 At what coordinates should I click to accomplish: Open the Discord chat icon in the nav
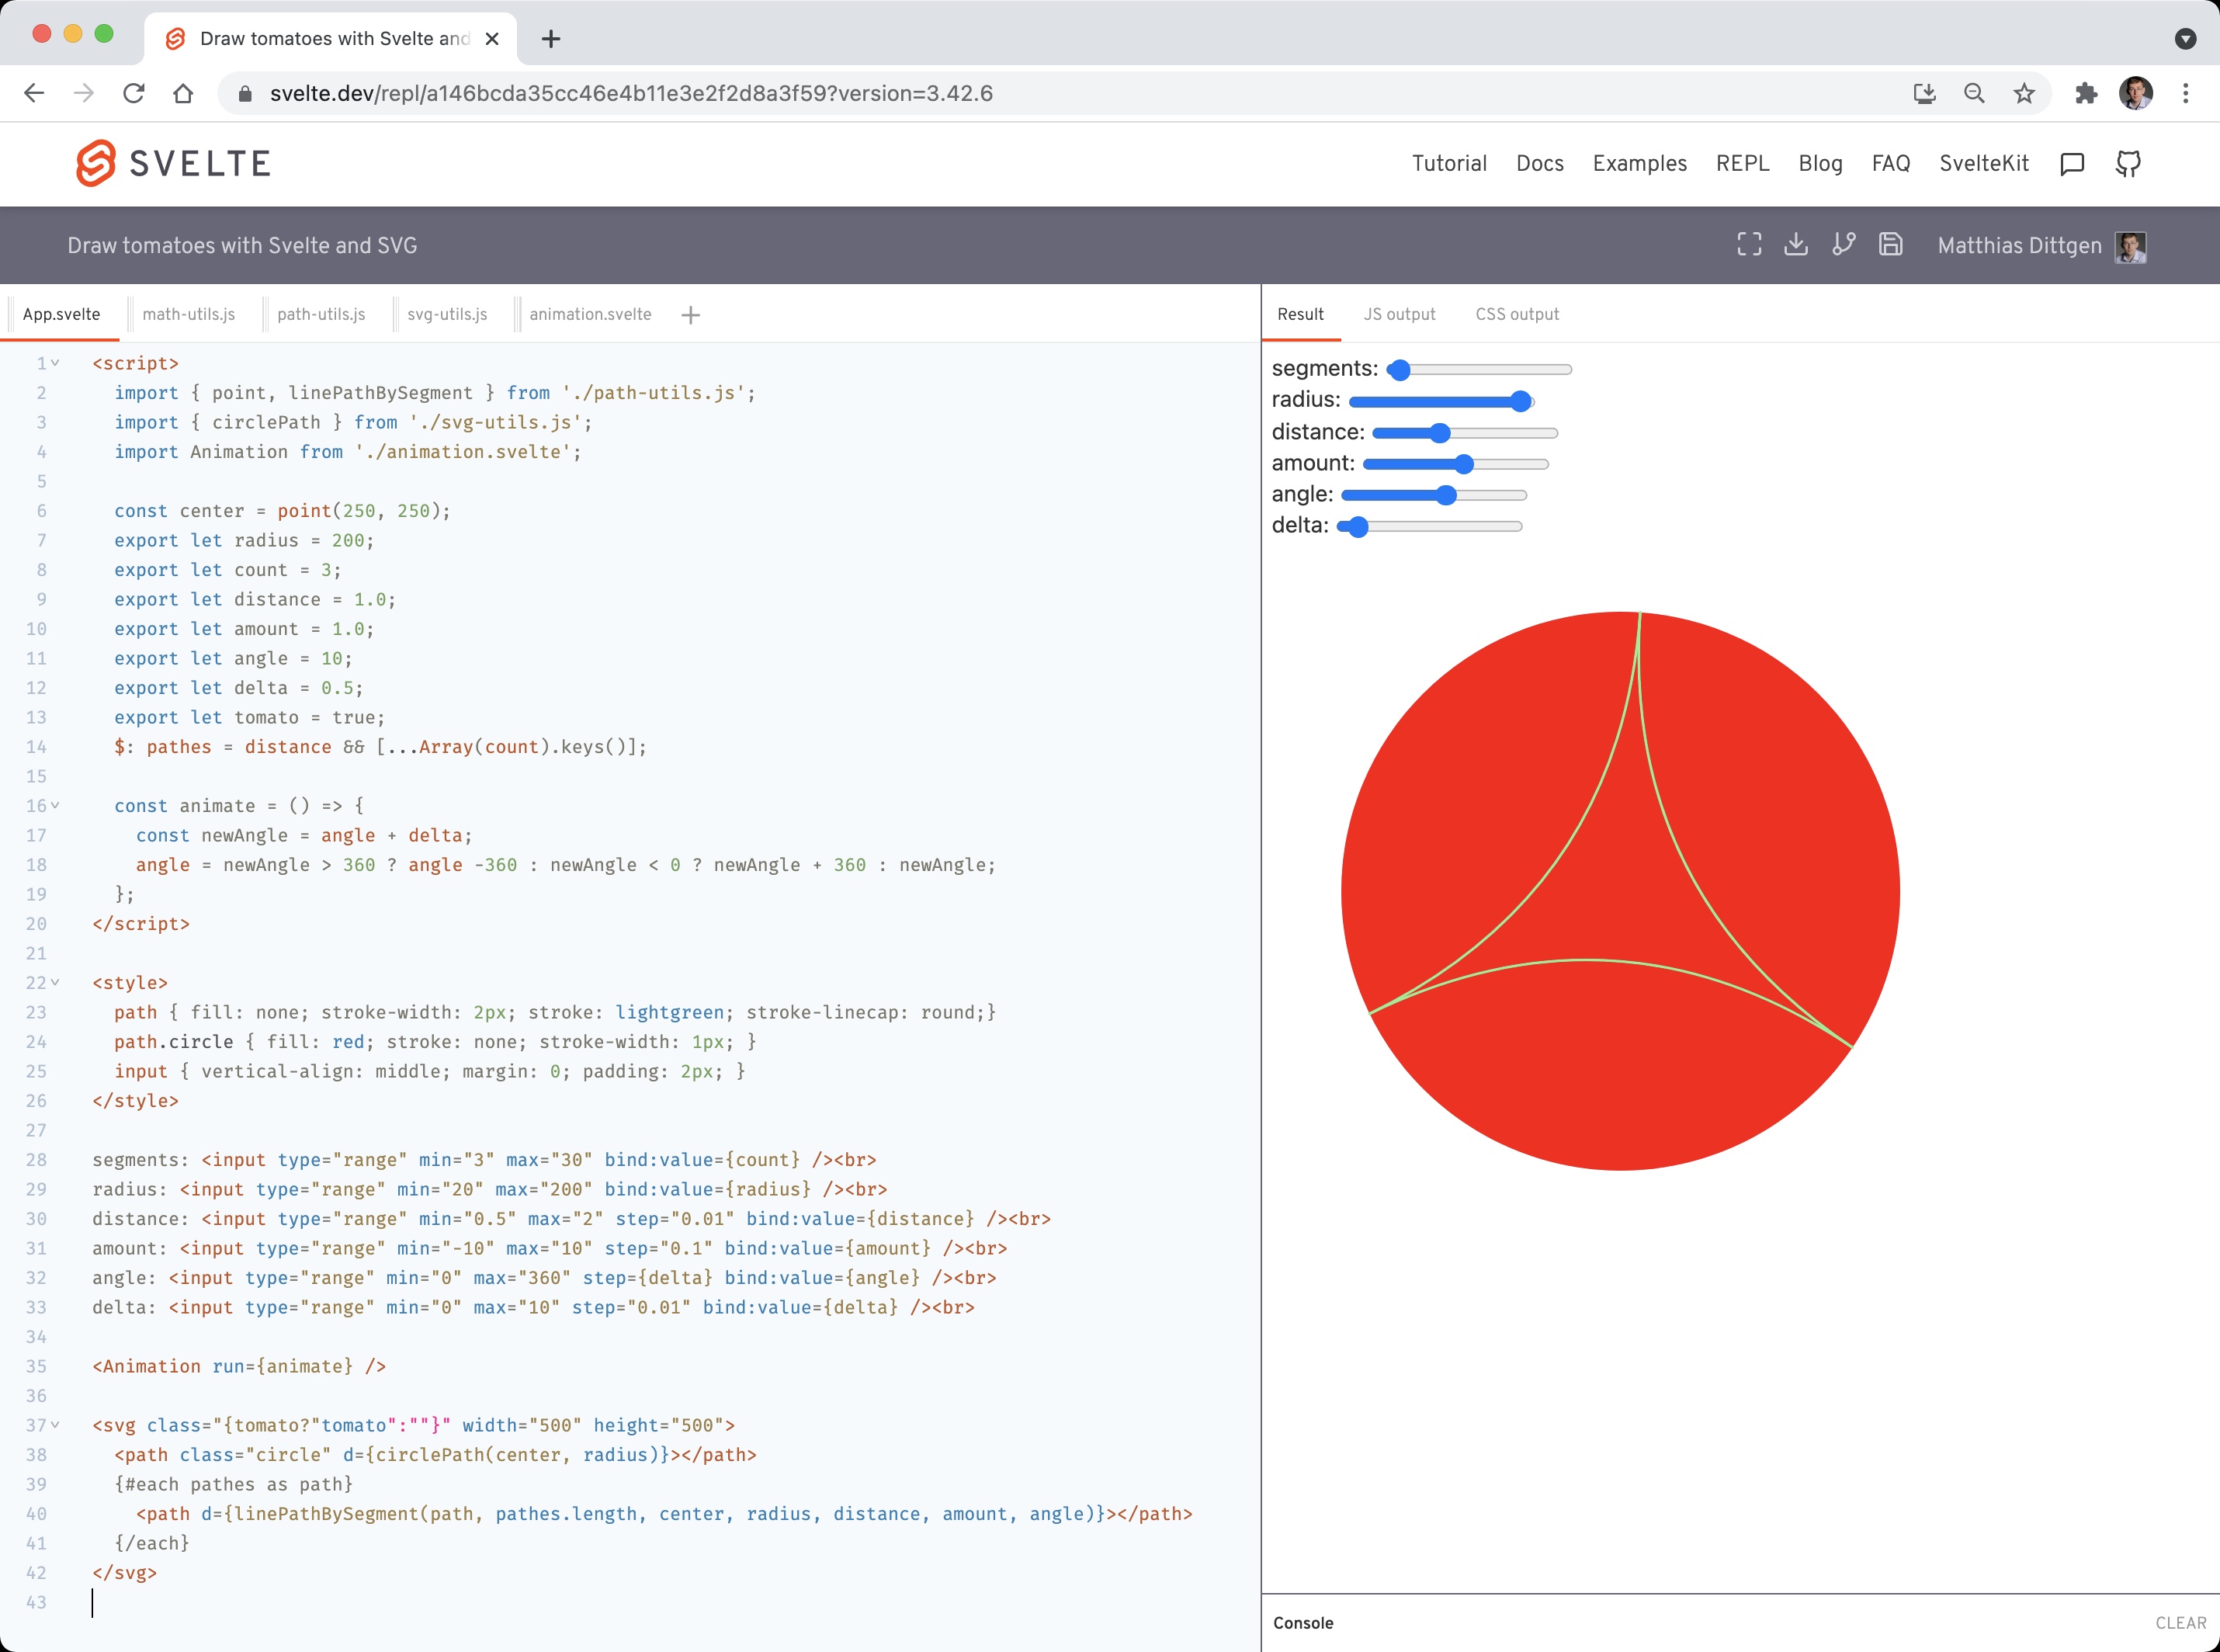[2072, 164]
